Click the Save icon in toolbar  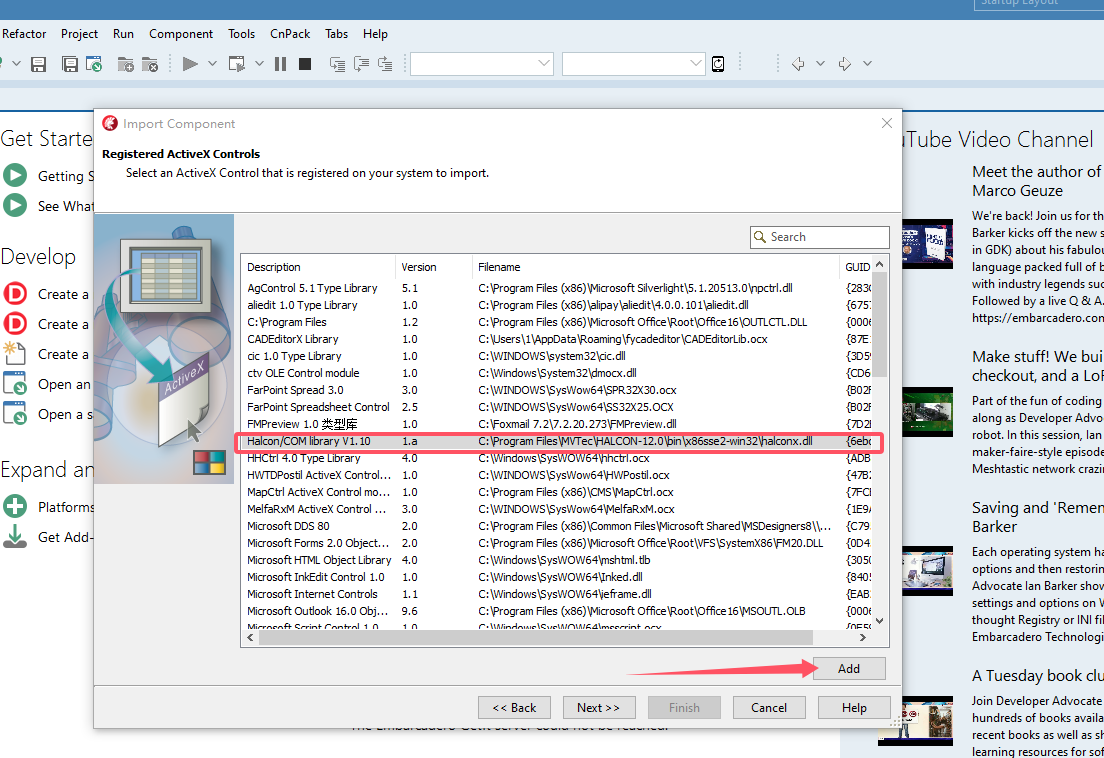pos(39,64)
